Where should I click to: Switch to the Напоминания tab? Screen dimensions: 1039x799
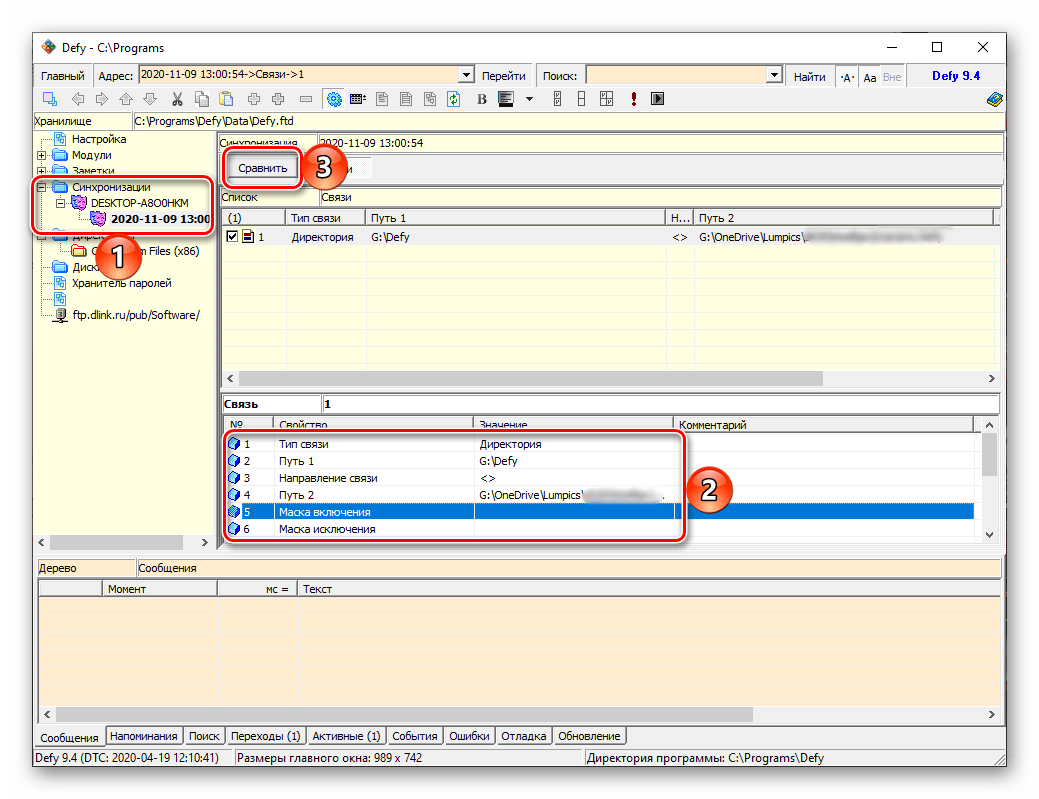[x=144, y=736]
